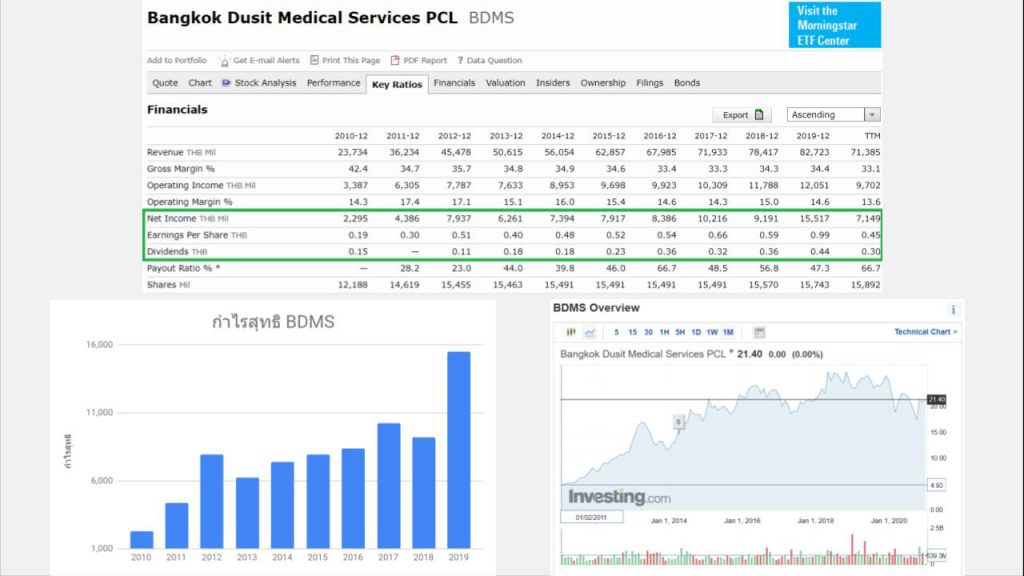Click the 2010-12 column header
This screenshot has width=1024, height=576.
[351, 136]
